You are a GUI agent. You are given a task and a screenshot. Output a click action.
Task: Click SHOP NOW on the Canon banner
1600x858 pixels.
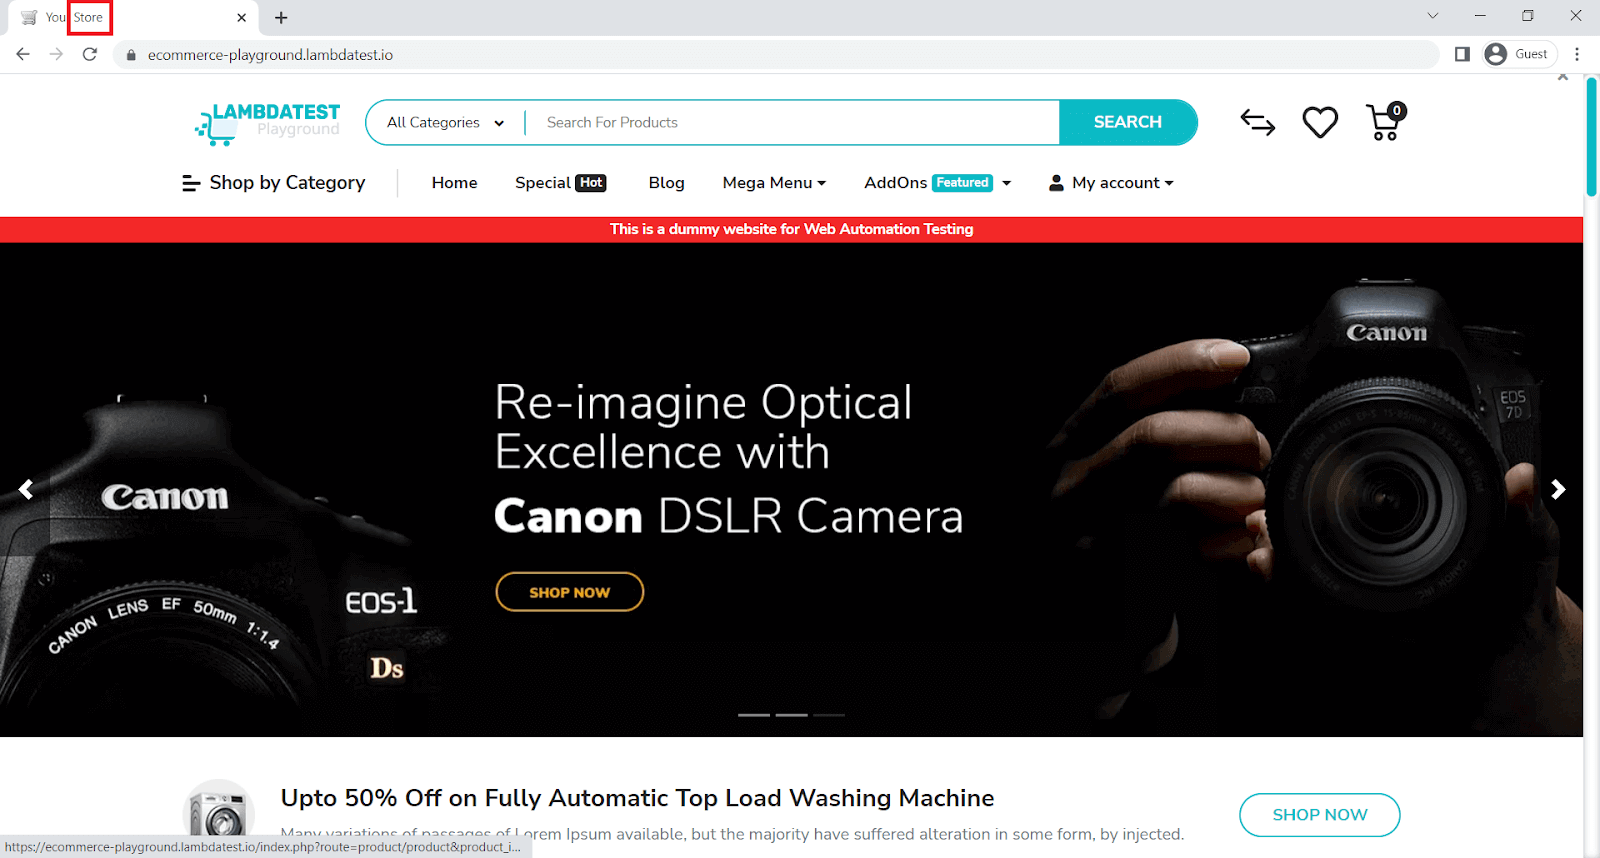pyautogui.click(x=569, y=592)
